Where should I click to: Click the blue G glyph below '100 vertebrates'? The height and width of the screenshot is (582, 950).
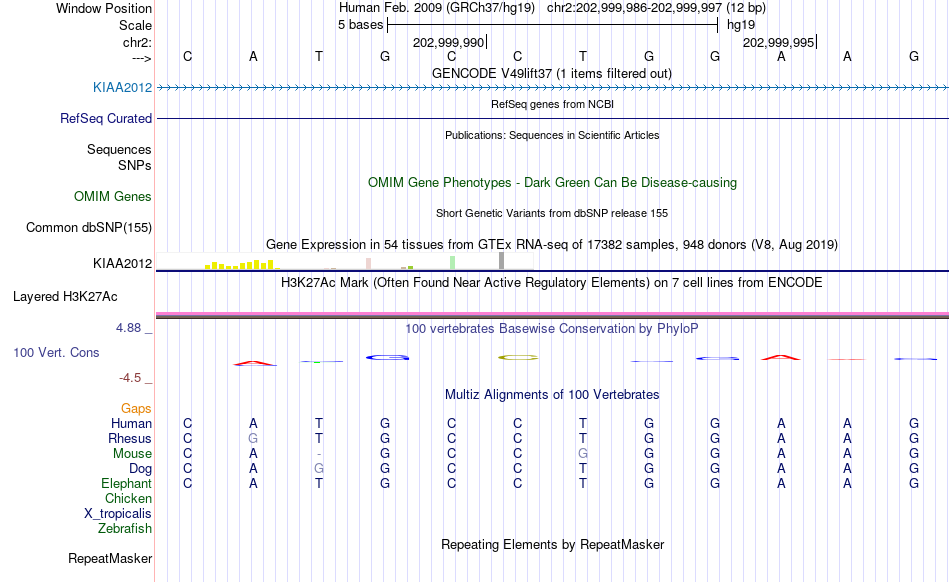387,357
